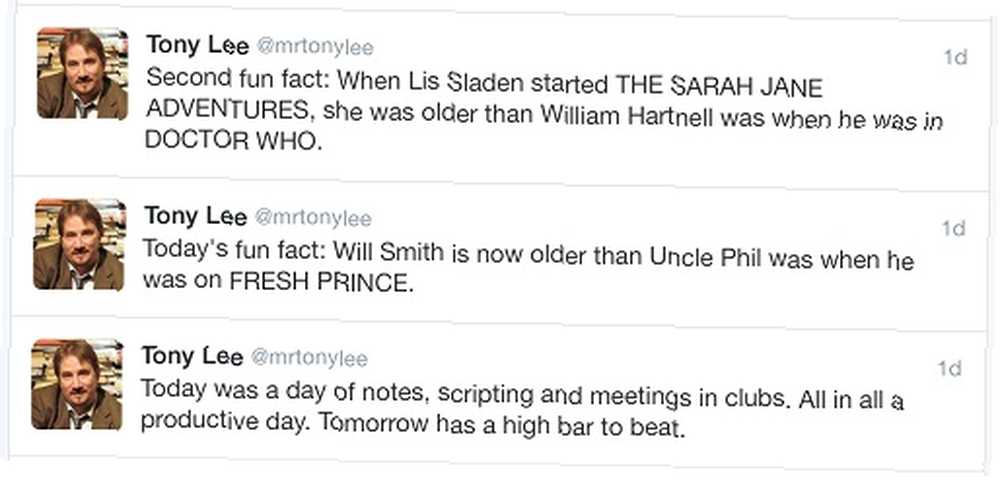Open the @mrtonylee handle on the Will Smith tweet

coord(313,219)
